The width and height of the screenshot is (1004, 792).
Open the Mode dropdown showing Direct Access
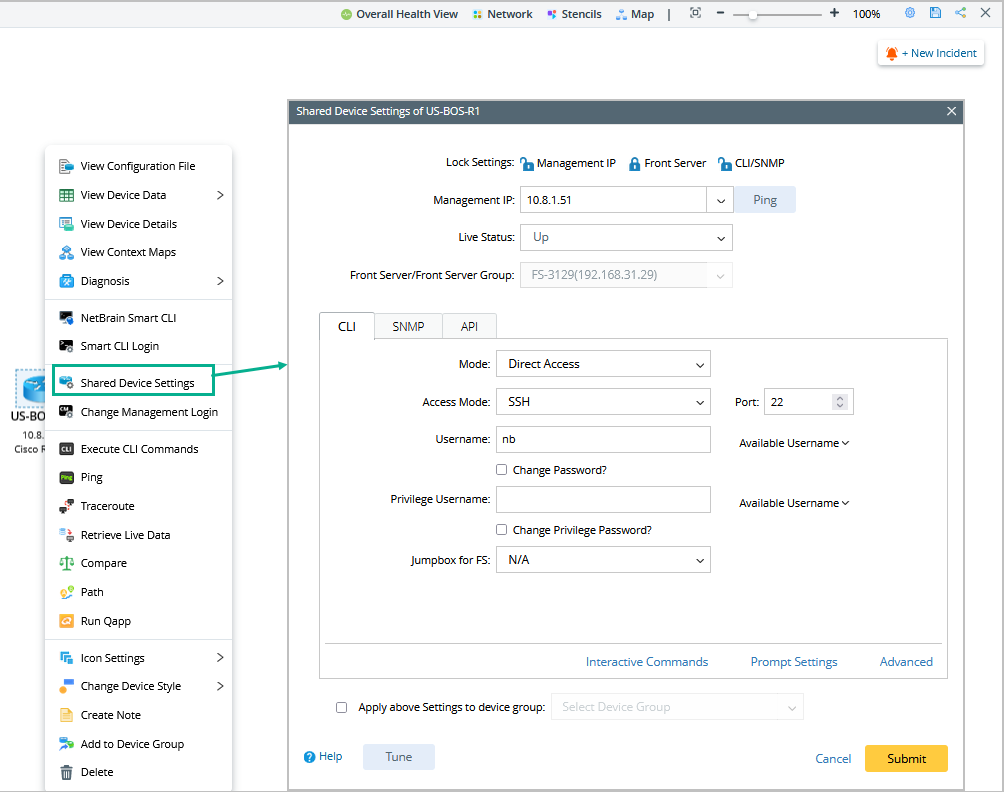tap(603, 364)
